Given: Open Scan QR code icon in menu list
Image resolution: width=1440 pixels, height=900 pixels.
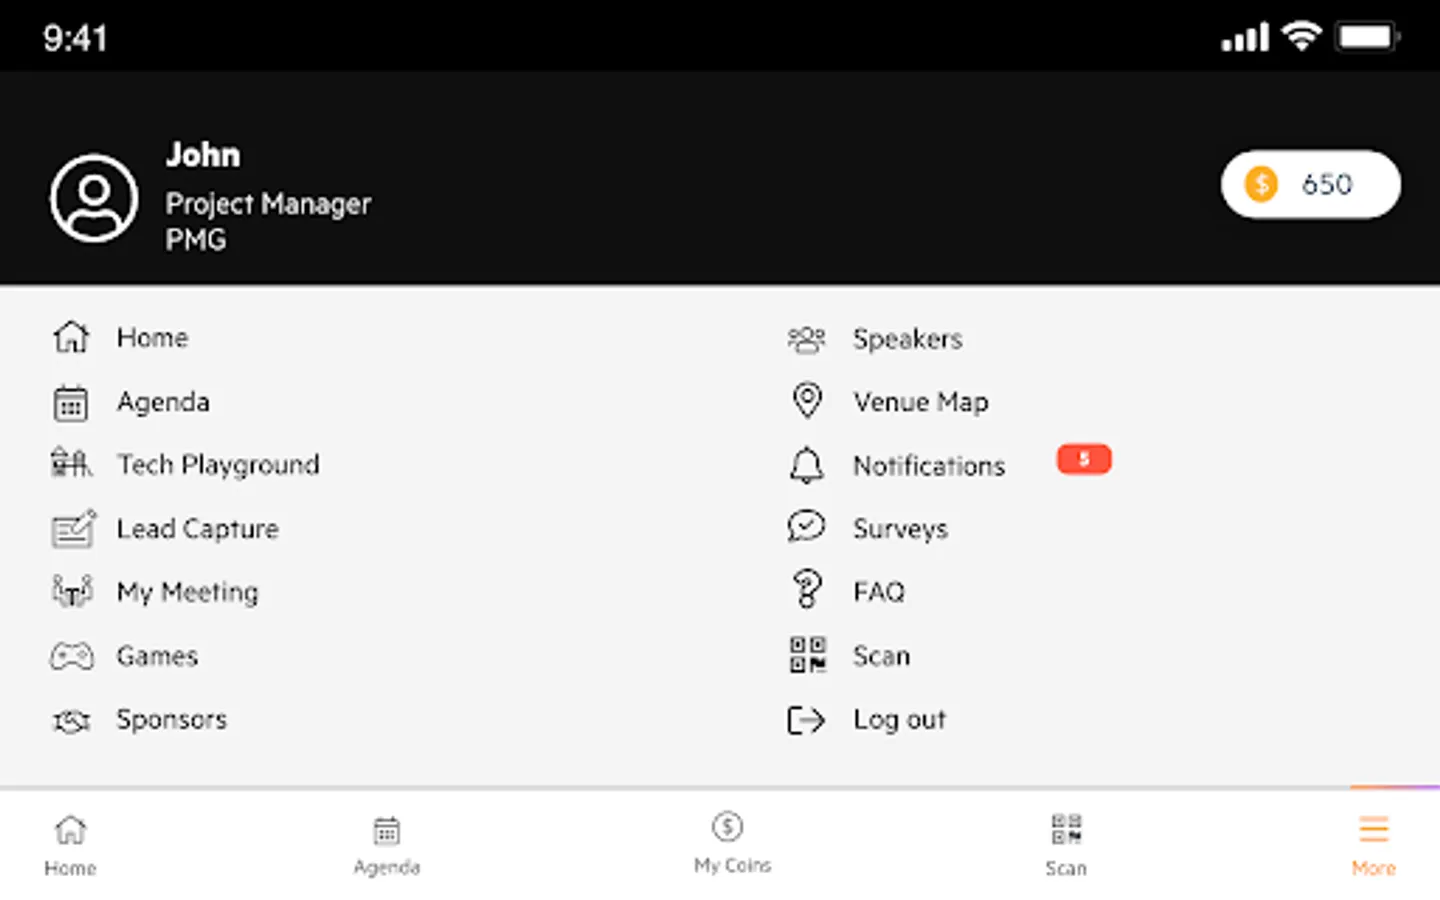Looking at the screenshot, I should [x=807, y=656].
